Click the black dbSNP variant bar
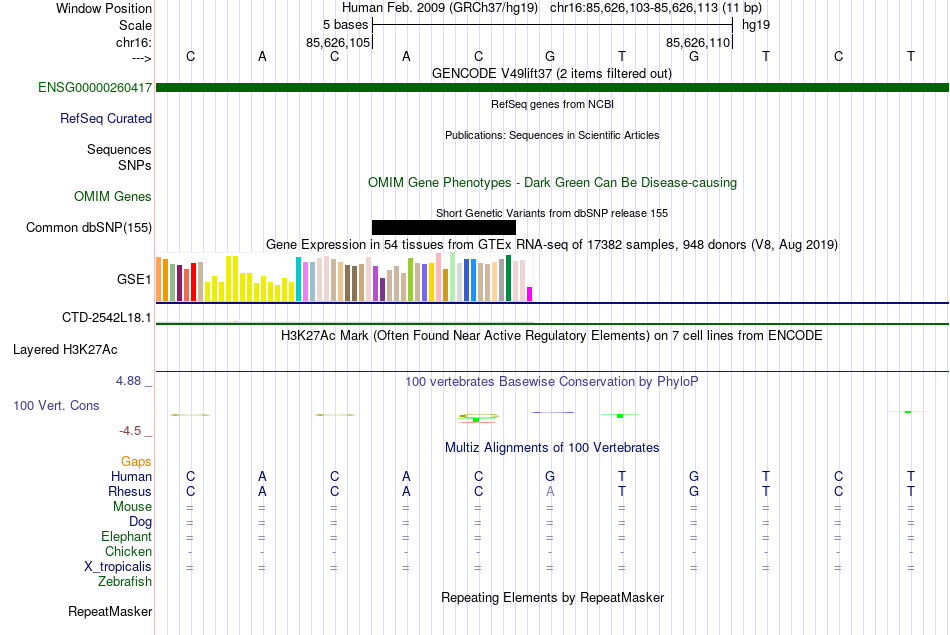 click(443, 227)
